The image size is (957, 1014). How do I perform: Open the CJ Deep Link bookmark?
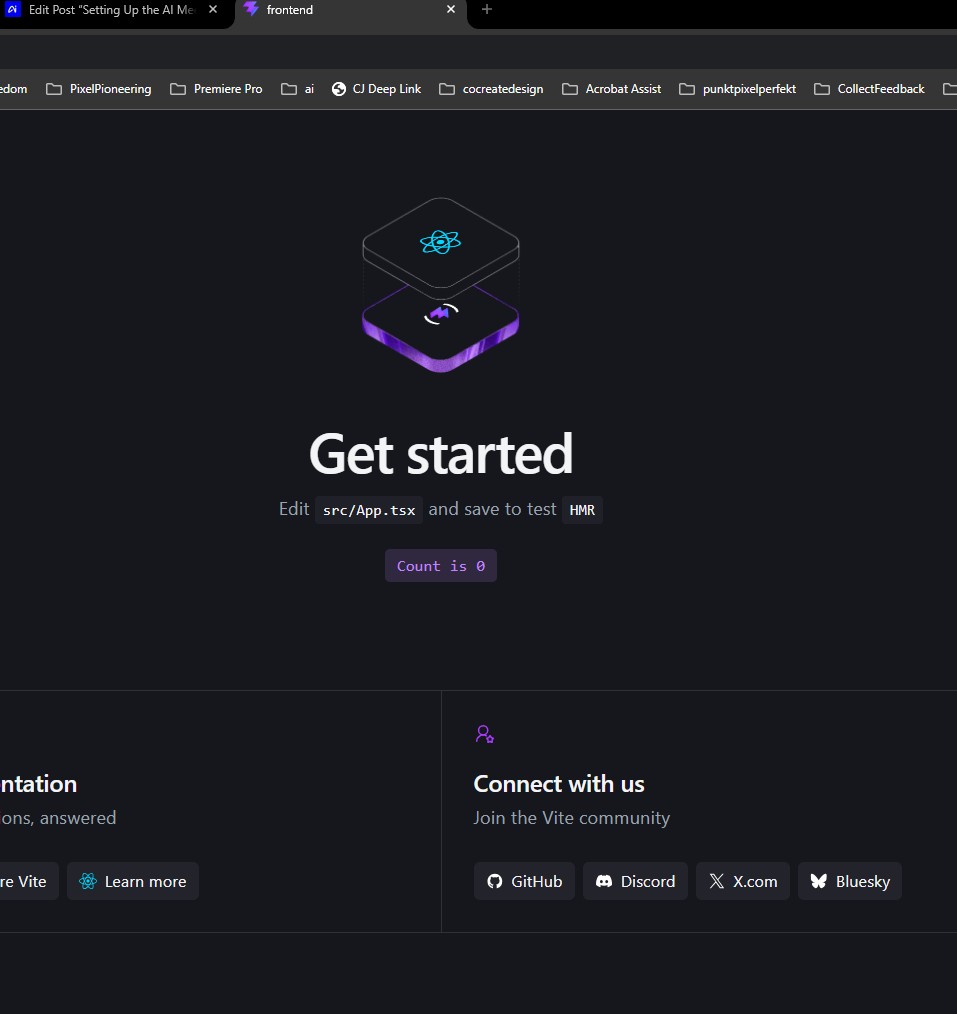click(x=376, y=89)
